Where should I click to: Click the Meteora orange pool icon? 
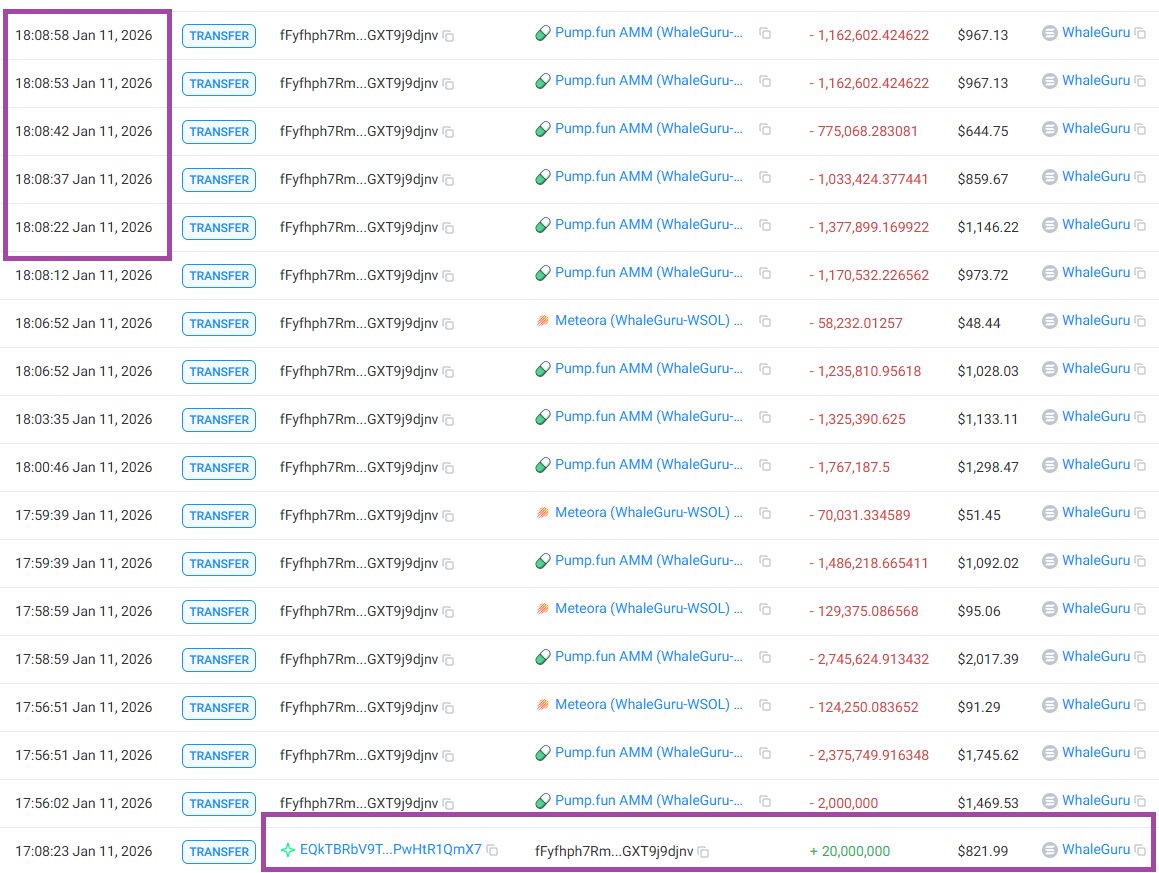[543, 320]
